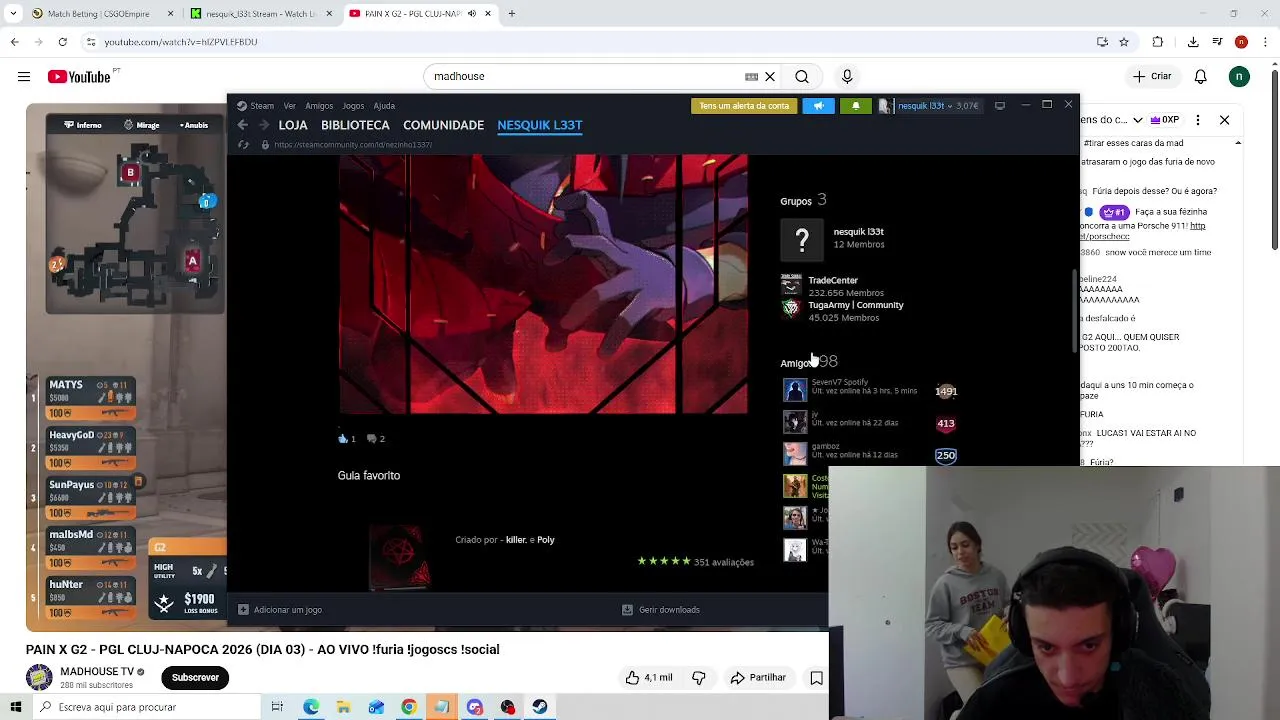Image resolution: width=1280 pixels, height=720 pixels.
Task: Open Steam announcements megaphone button
Action: [x=818, y=105]
